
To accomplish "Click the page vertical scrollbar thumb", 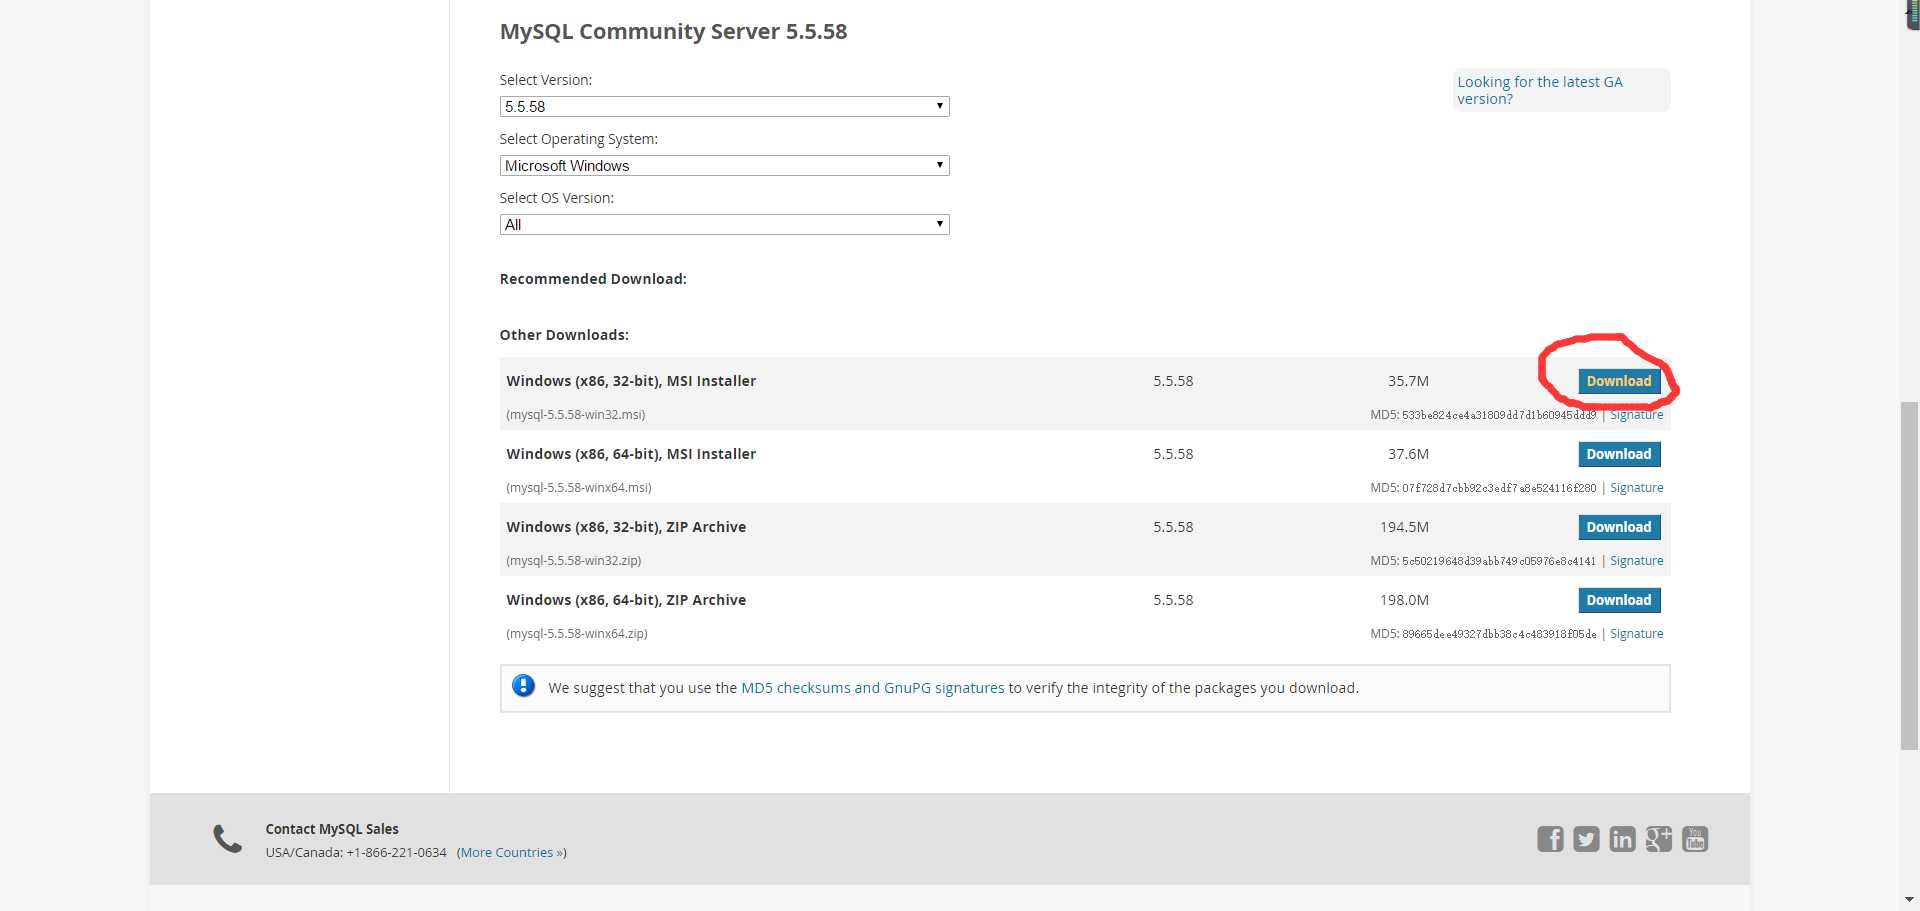I will (x=1910, y=575).
